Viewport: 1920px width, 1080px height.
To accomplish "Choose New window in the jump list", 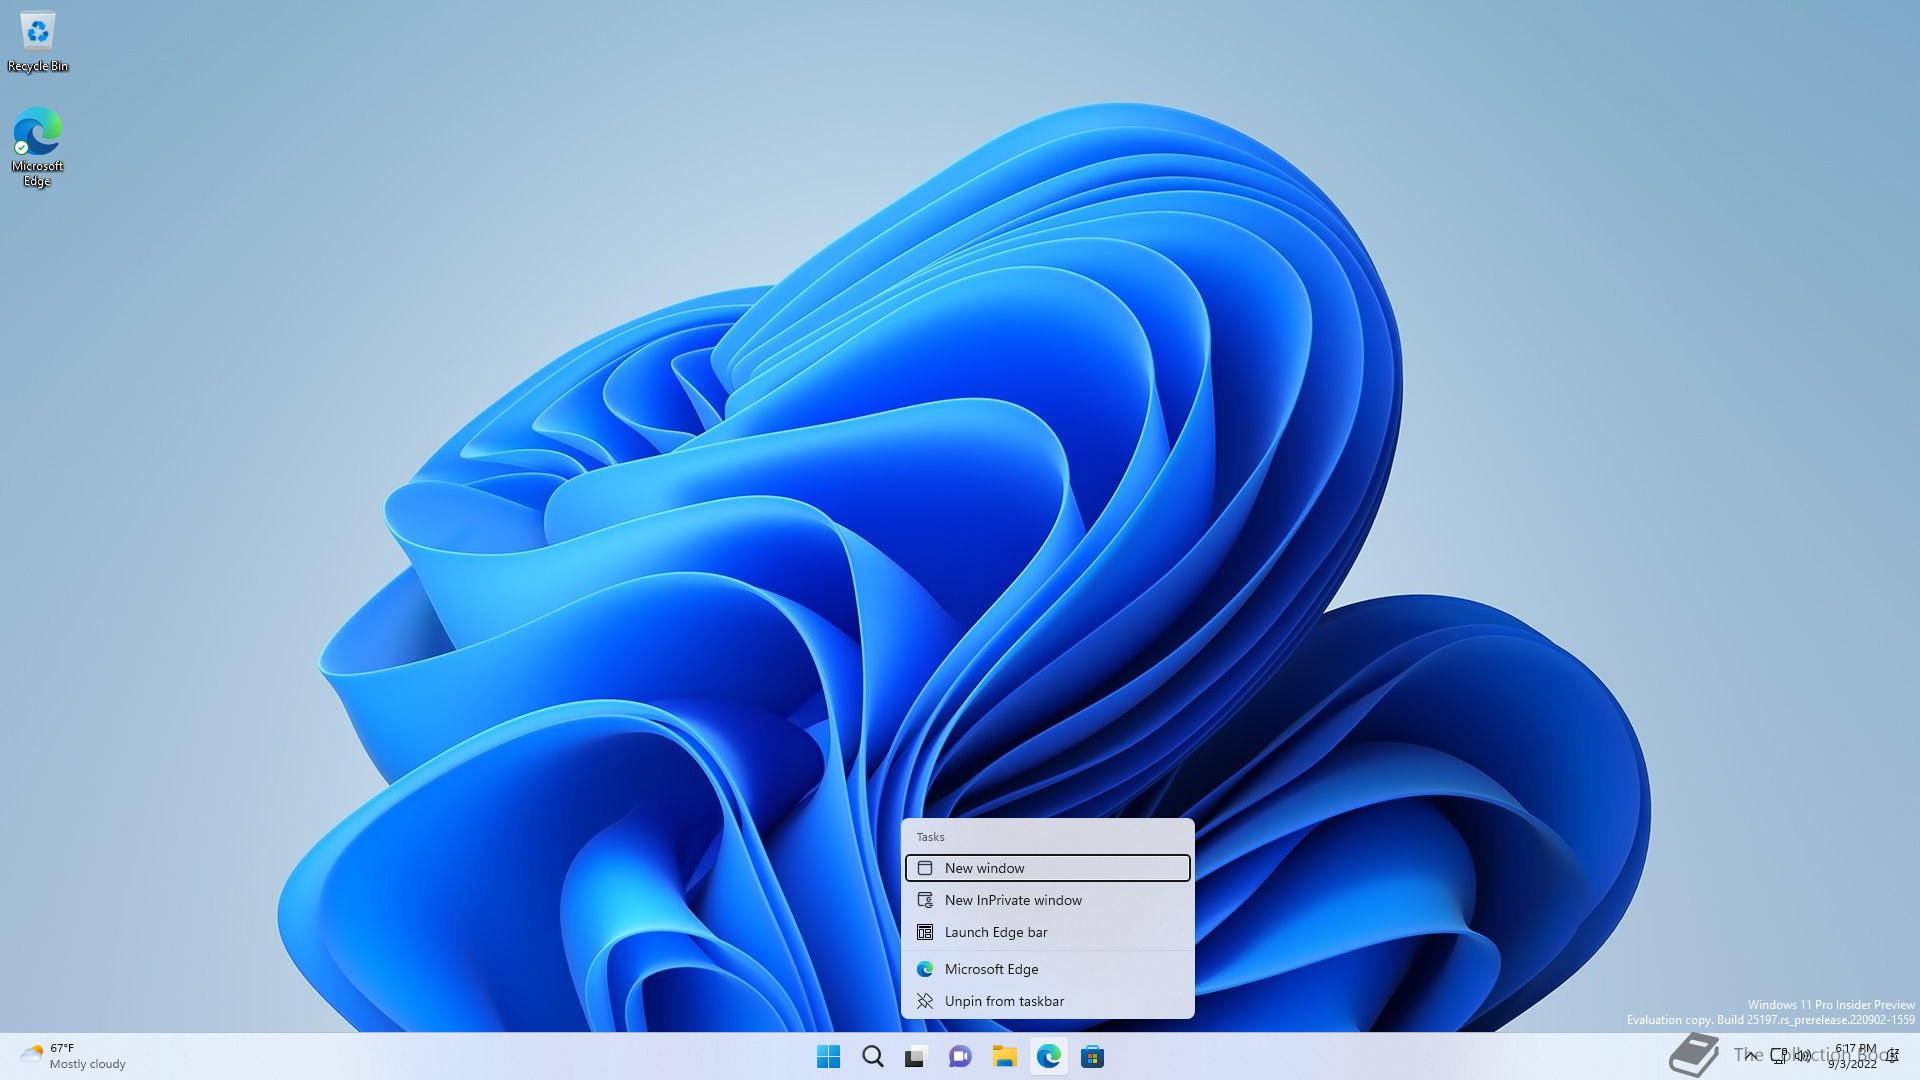I will (x=1047, y=868).
